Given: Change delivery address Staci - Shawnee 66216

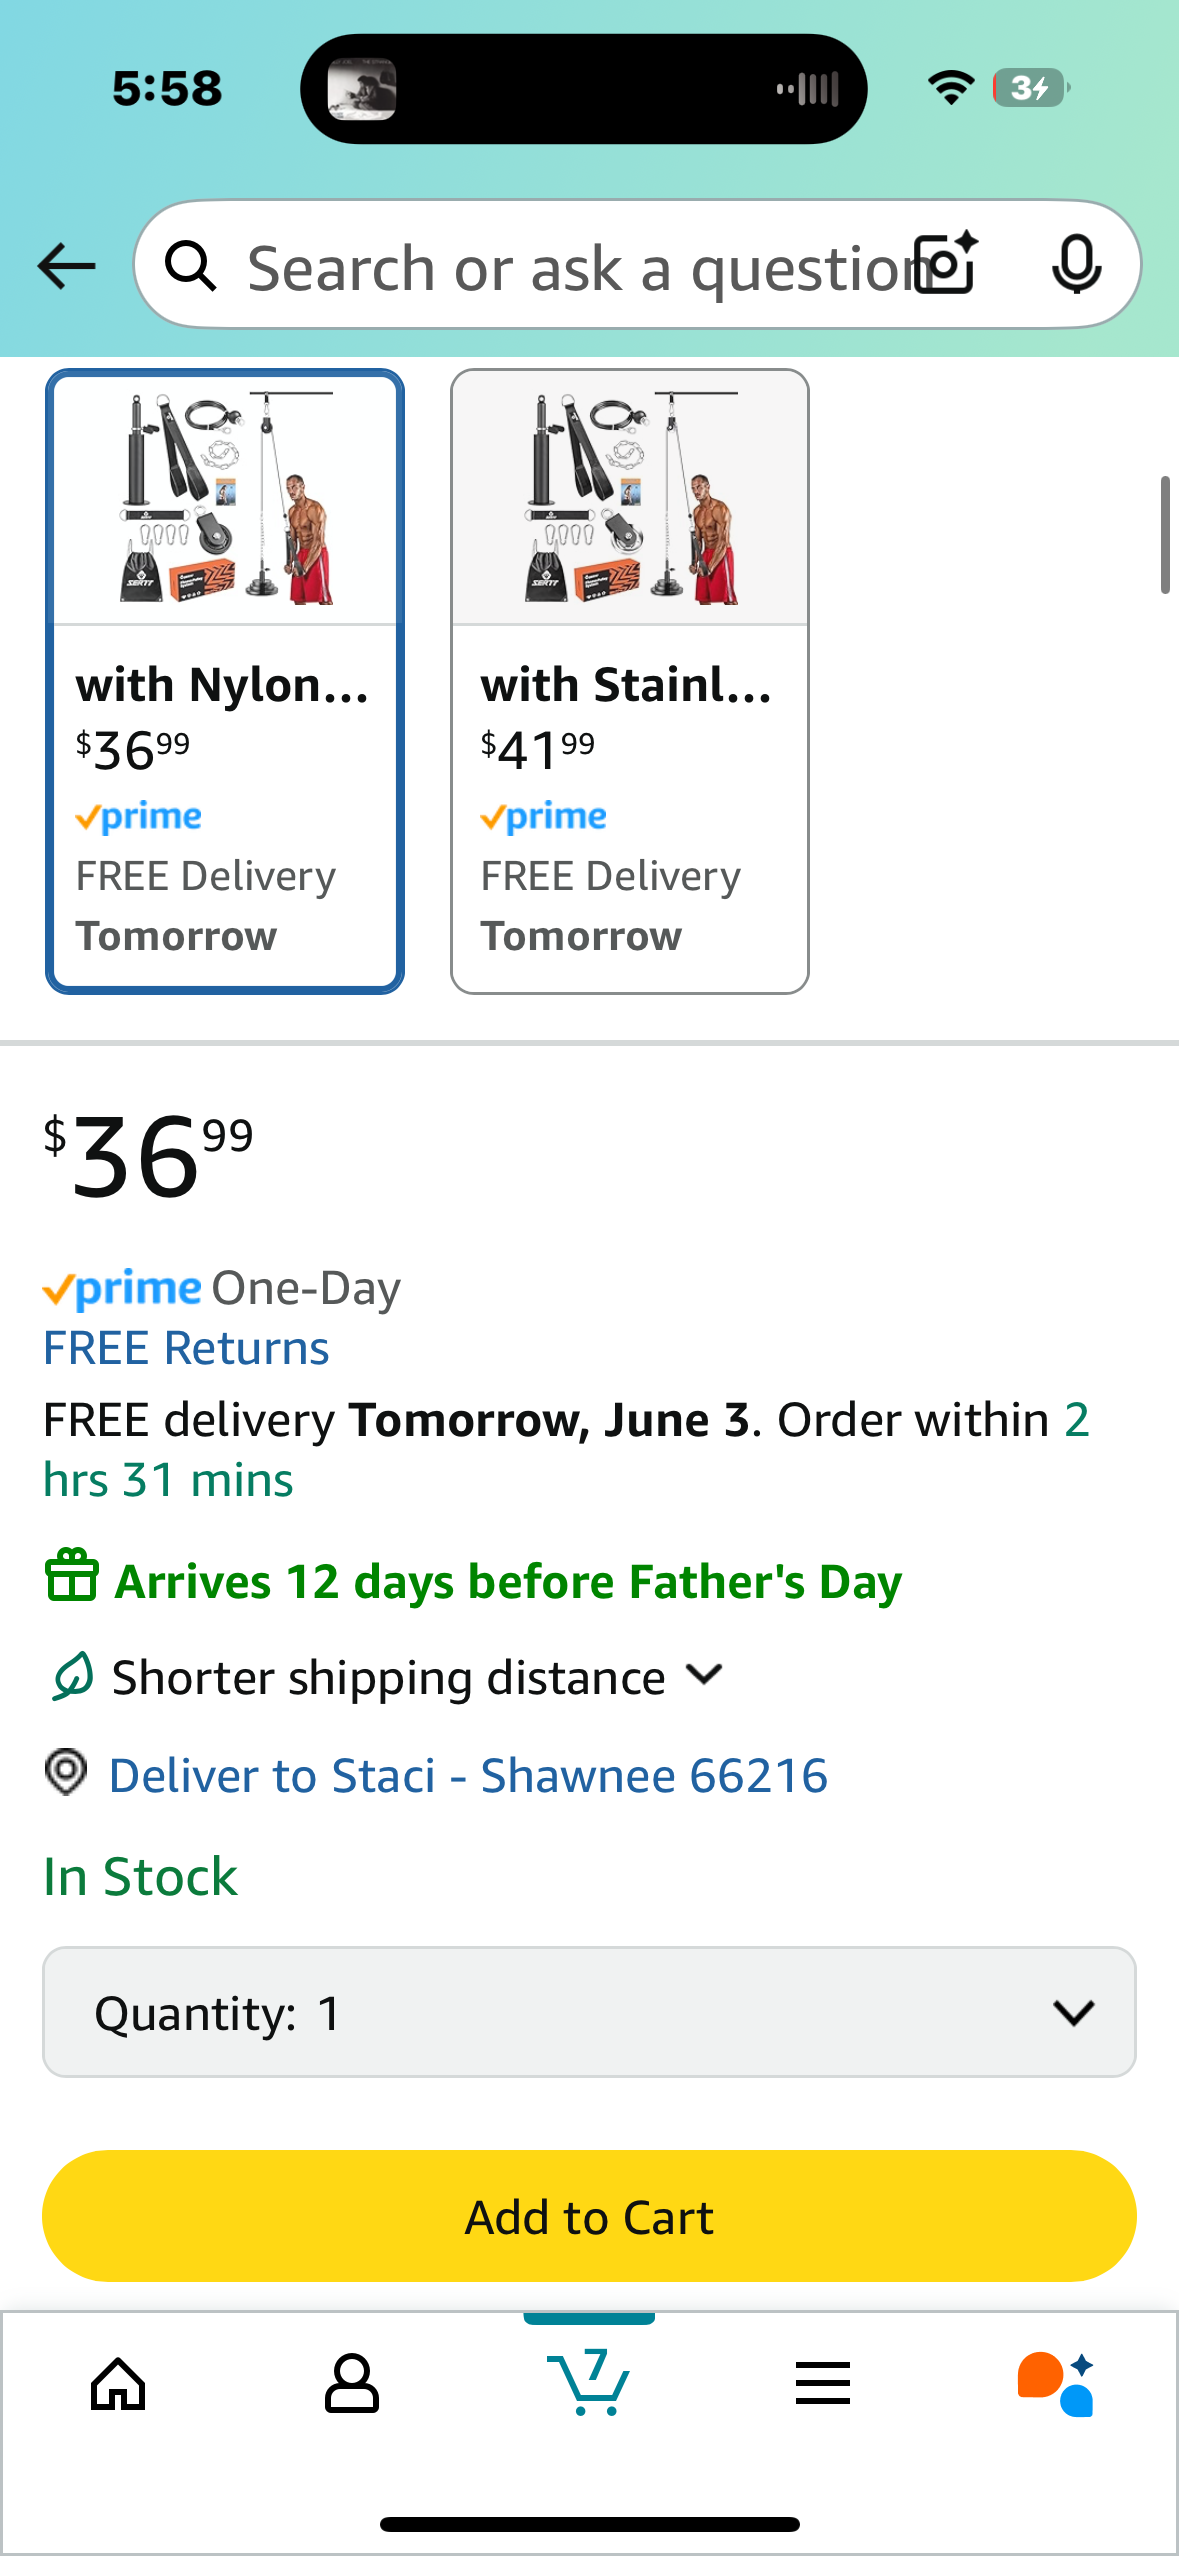Looking at the screenshot, I should (468, 1776).
